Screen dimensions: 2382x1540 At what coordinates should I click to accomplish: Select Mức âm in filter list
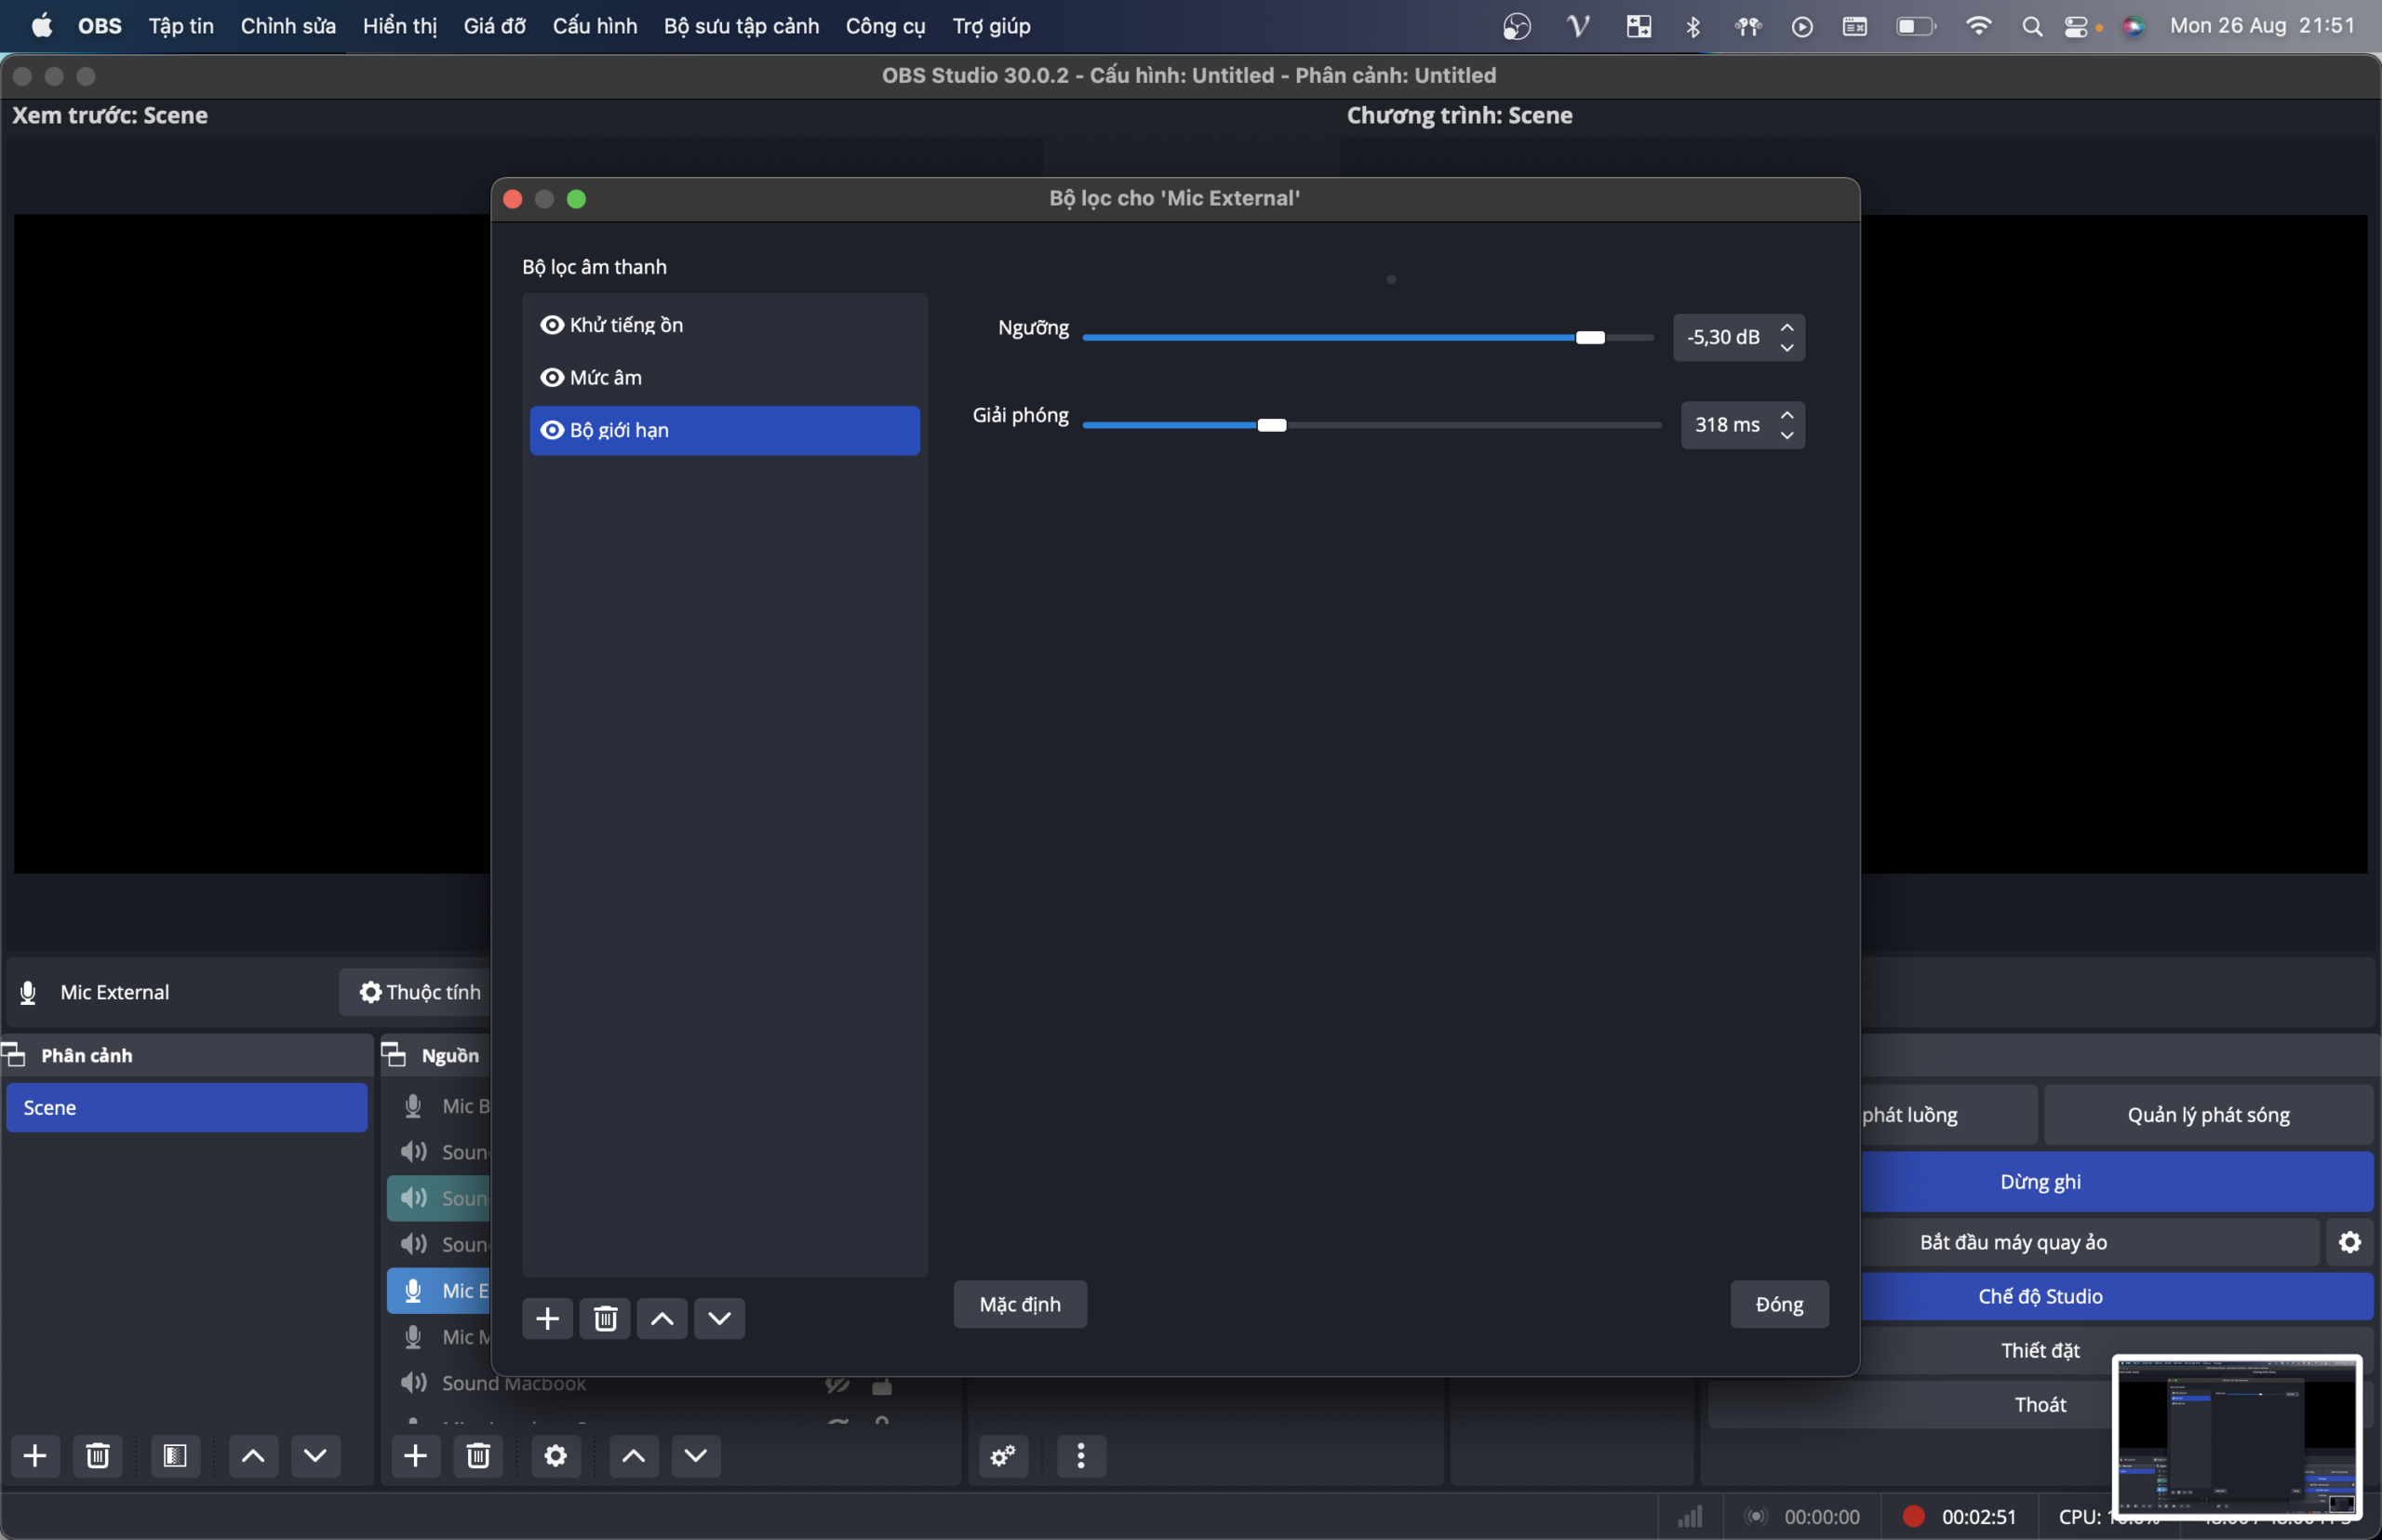pyautogui.click(x=725, y=377)
